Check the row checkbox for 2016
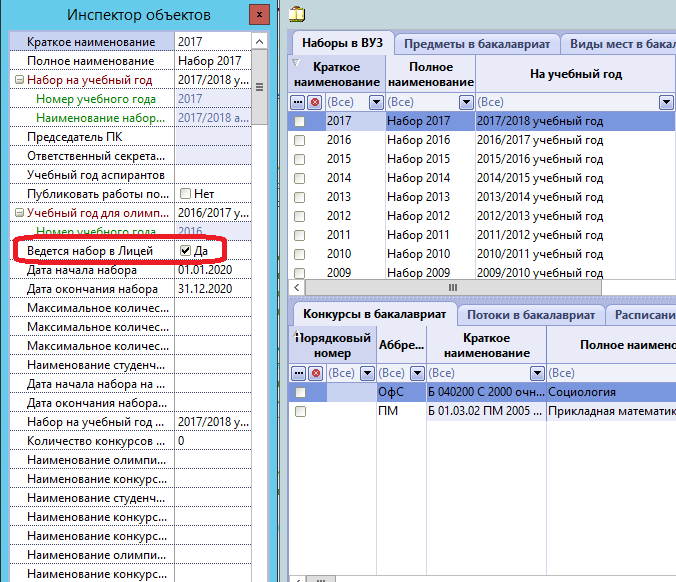The width and height of the screenshot is (676, 582). [299, 140]
